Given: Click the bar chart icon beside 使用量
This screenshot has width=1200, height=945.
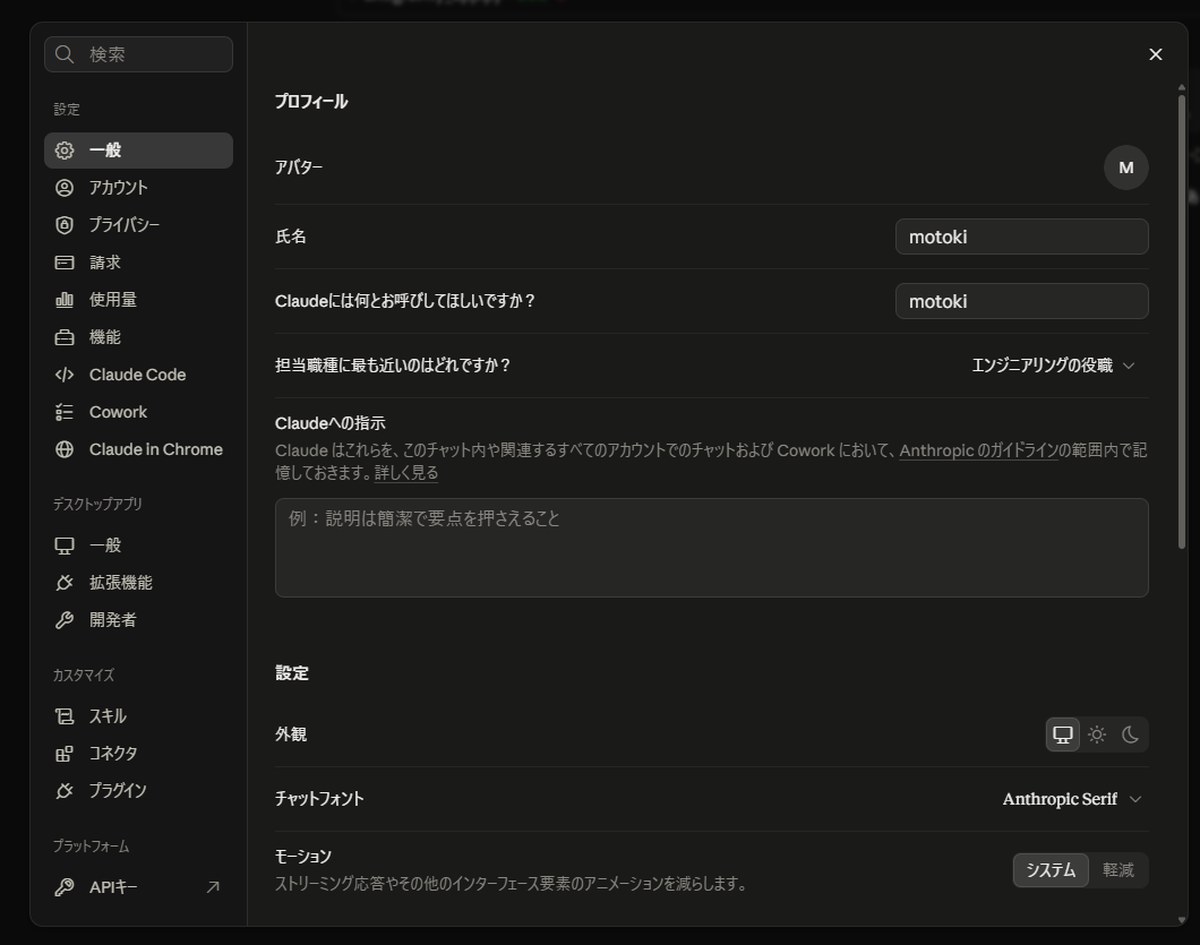Looking at the screenshot, I should (x=65, y=299).
